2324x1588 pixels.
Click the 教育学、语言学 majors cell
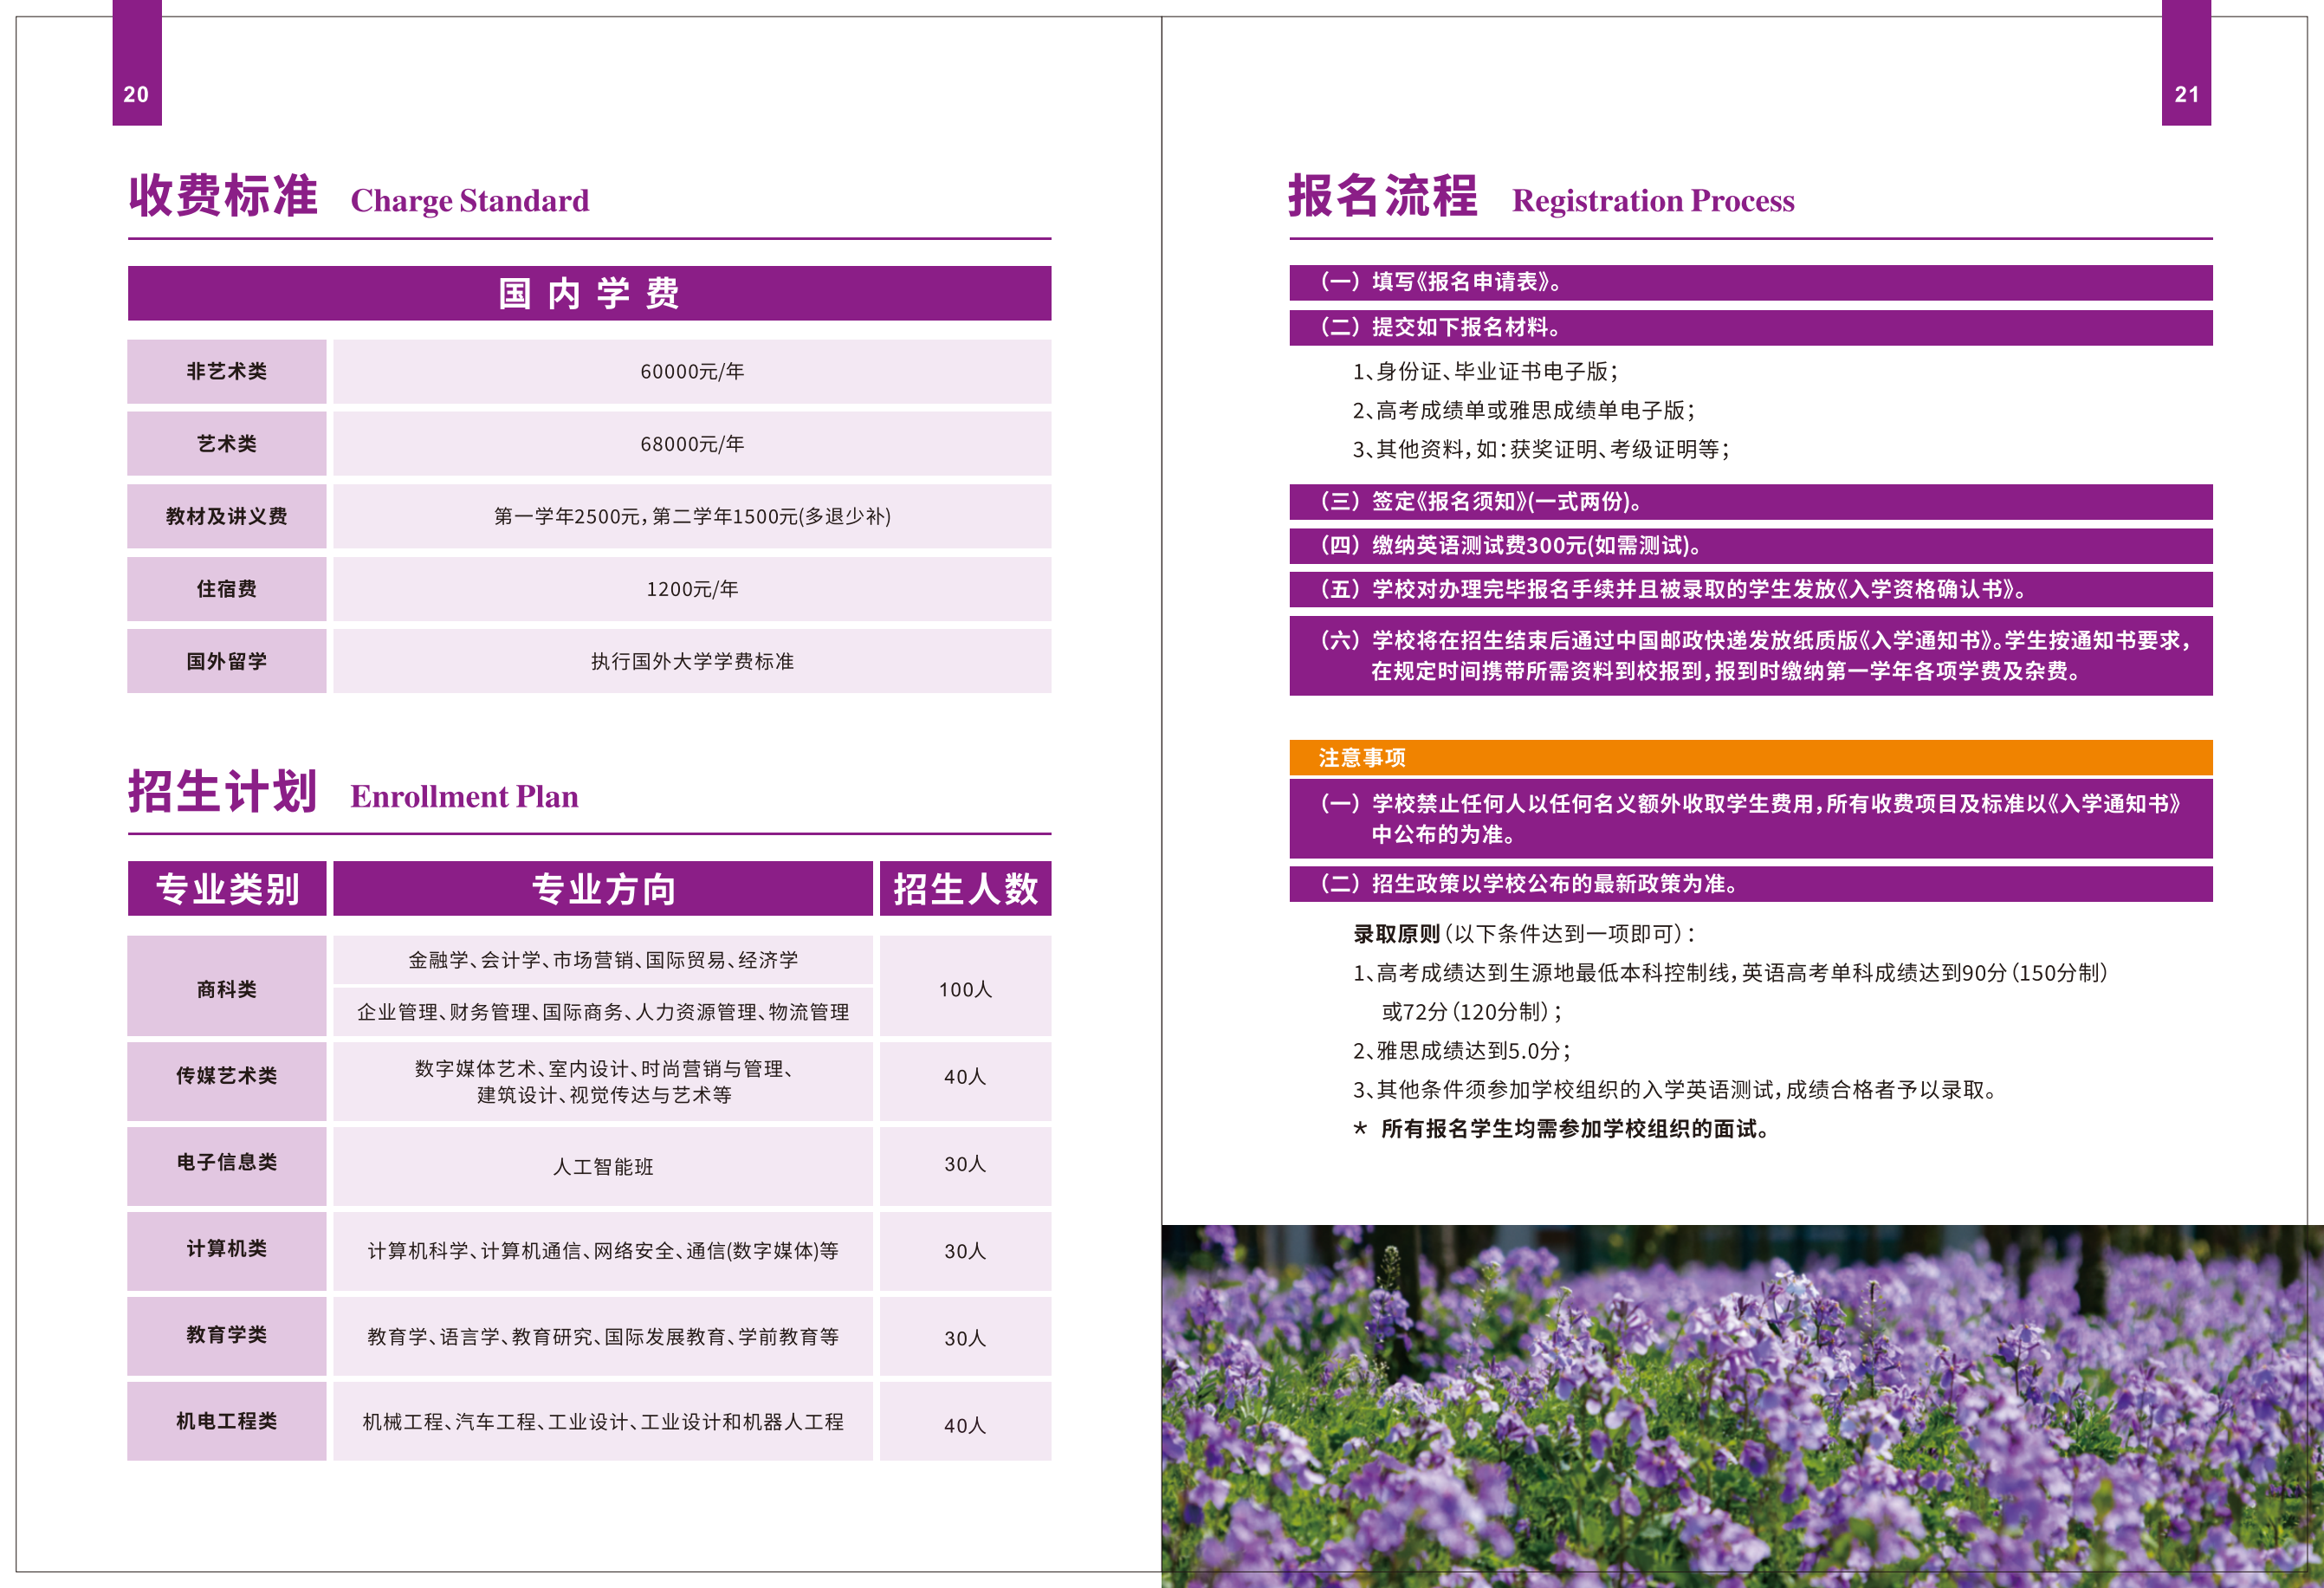tap(603, 1337)
